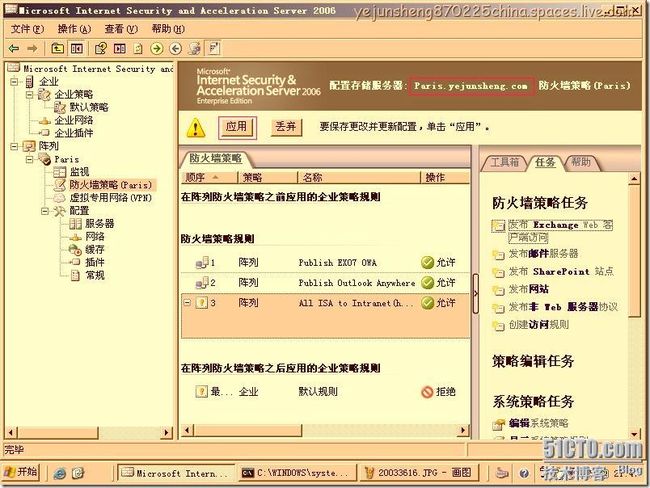
Task: Collapse rule 3 All ISA to Intranet
Action: 187,303
